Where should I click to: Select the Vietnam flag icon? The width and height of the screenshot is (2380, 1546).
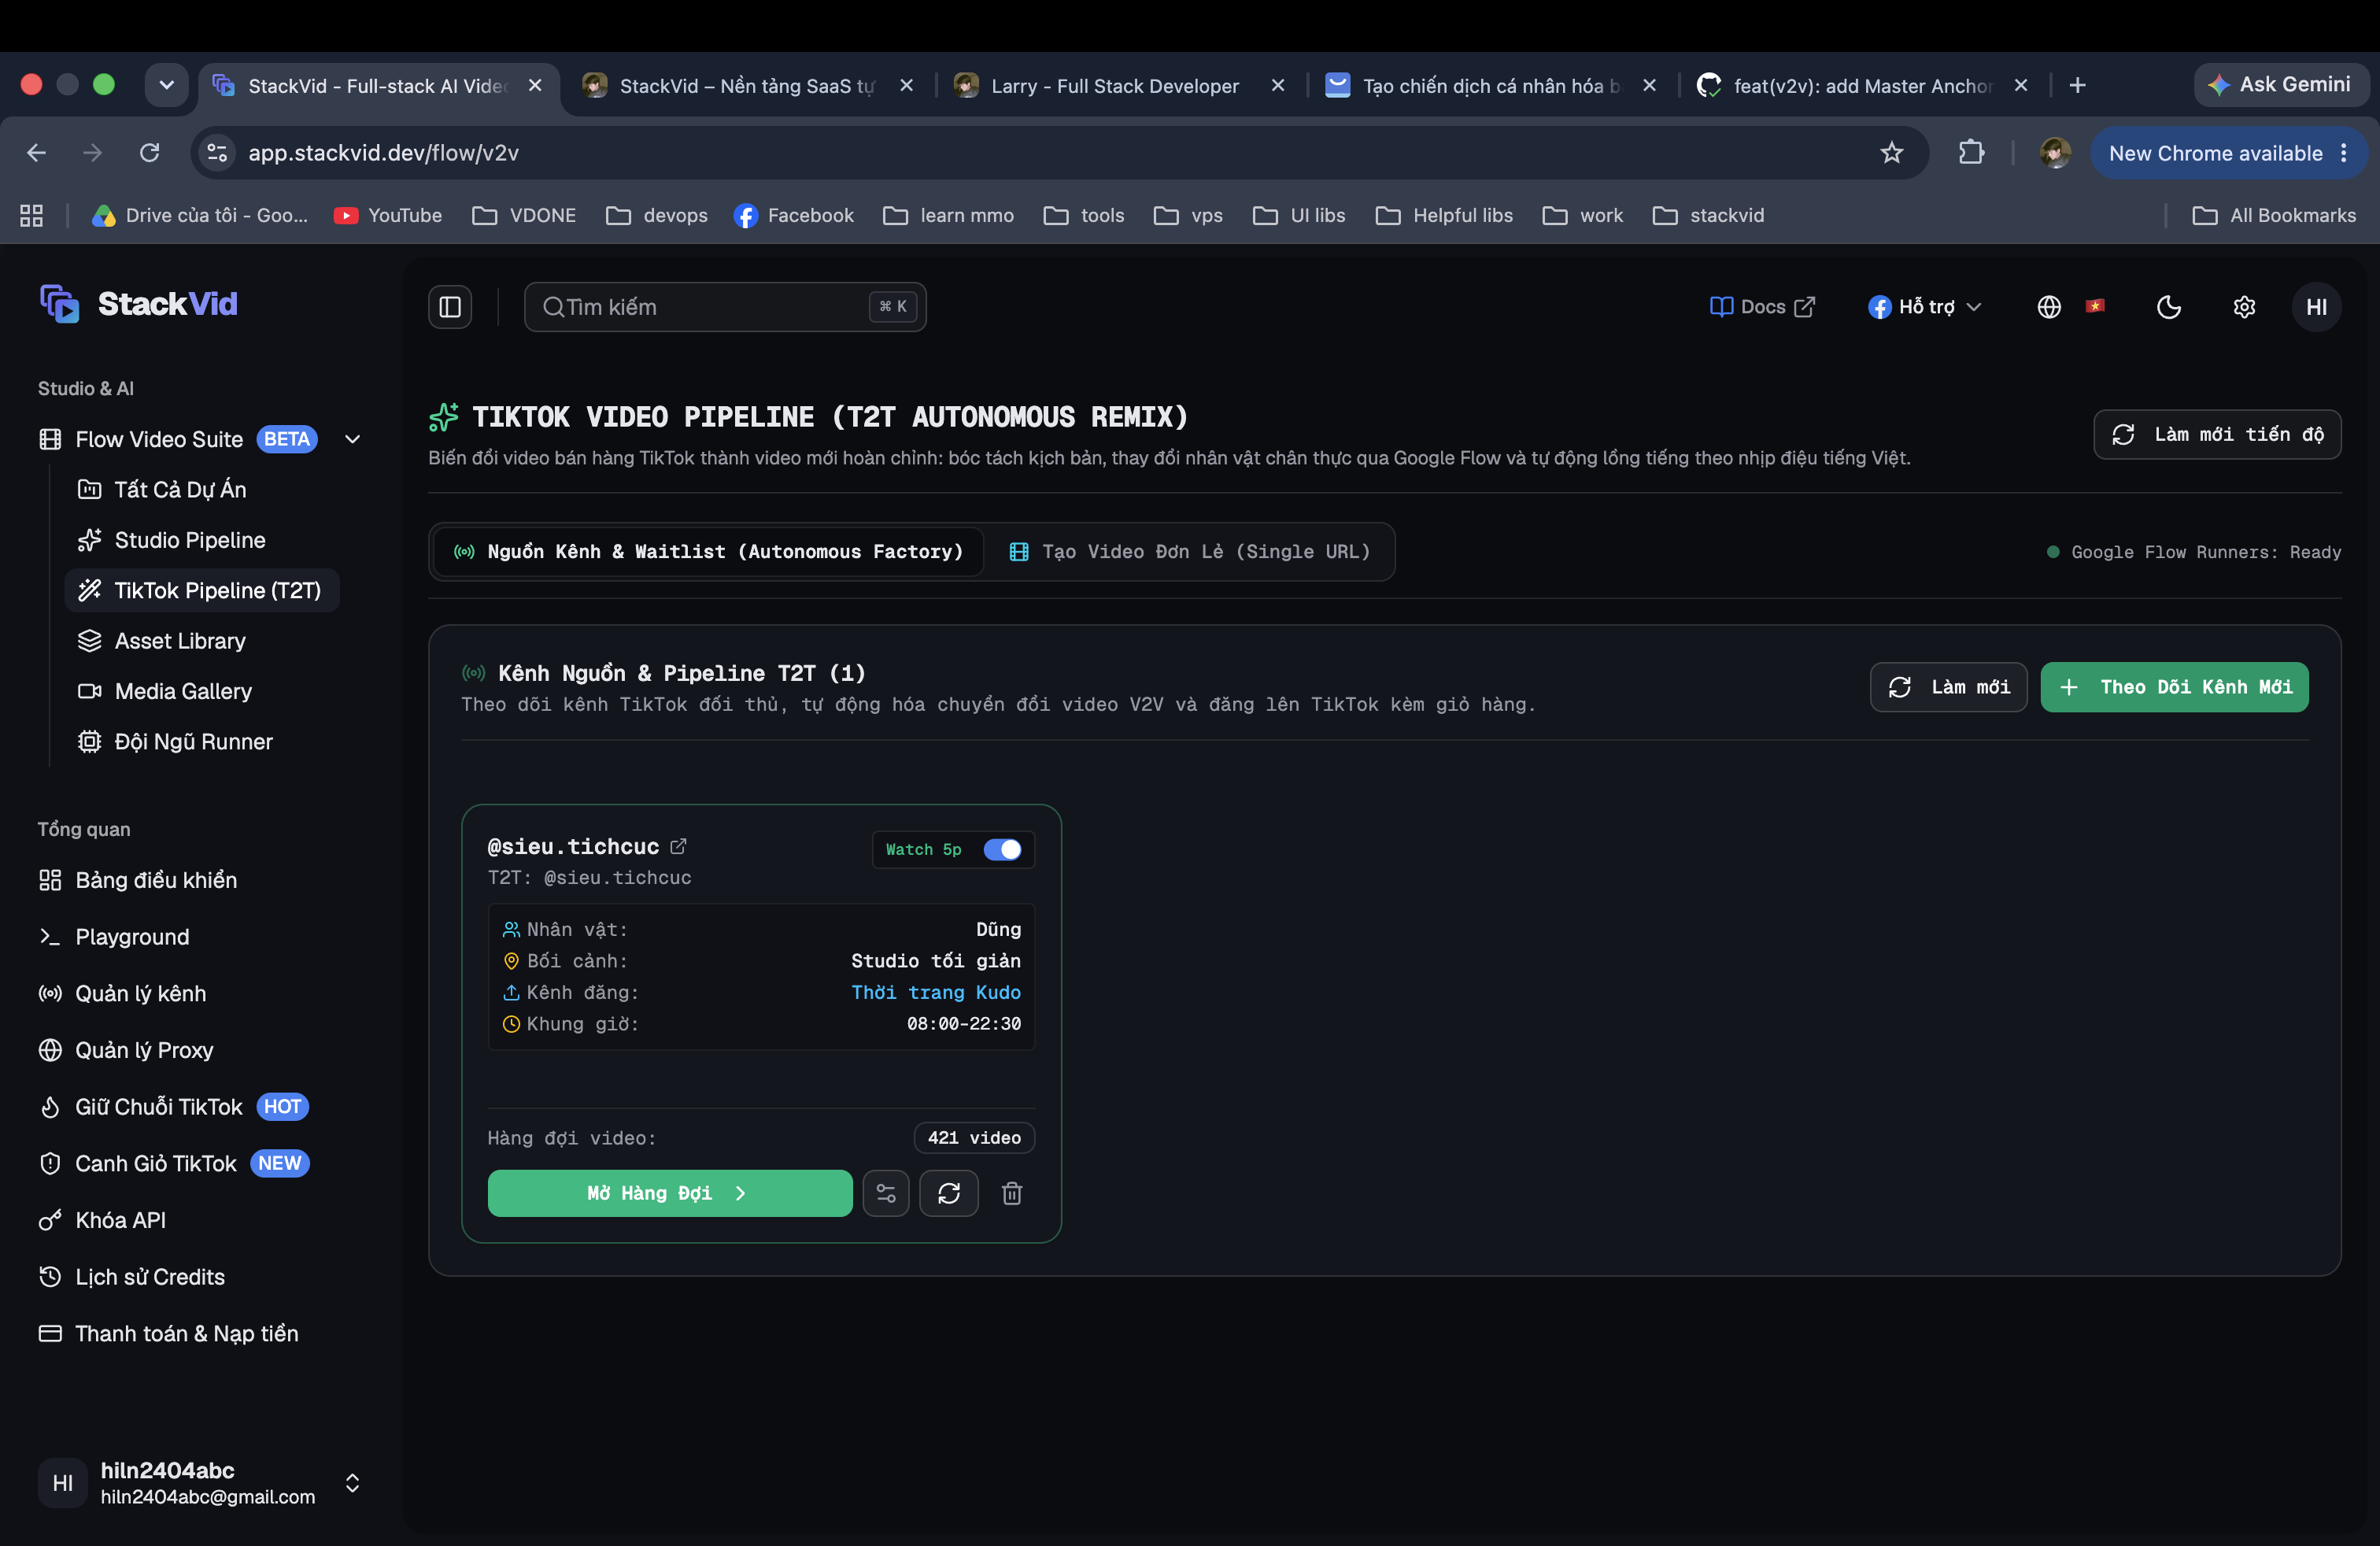tap(2095, 306)
